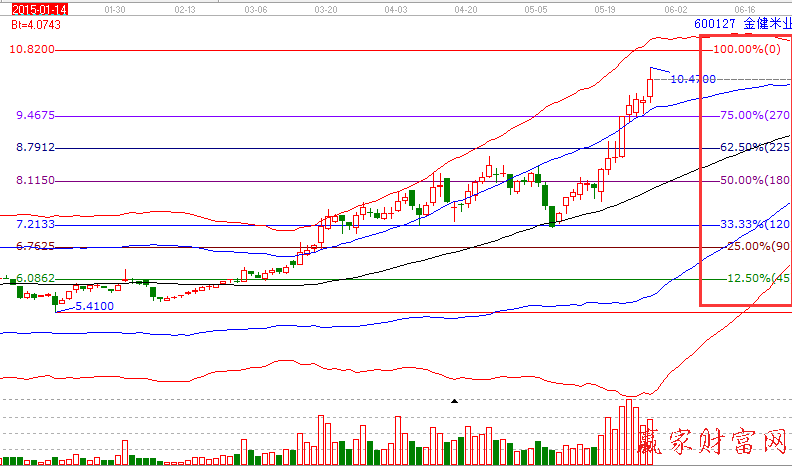Click the 10.4700 high price annotation
This screenshot has height=466, width=792.
pyautogui.click(x=692, y=78)
